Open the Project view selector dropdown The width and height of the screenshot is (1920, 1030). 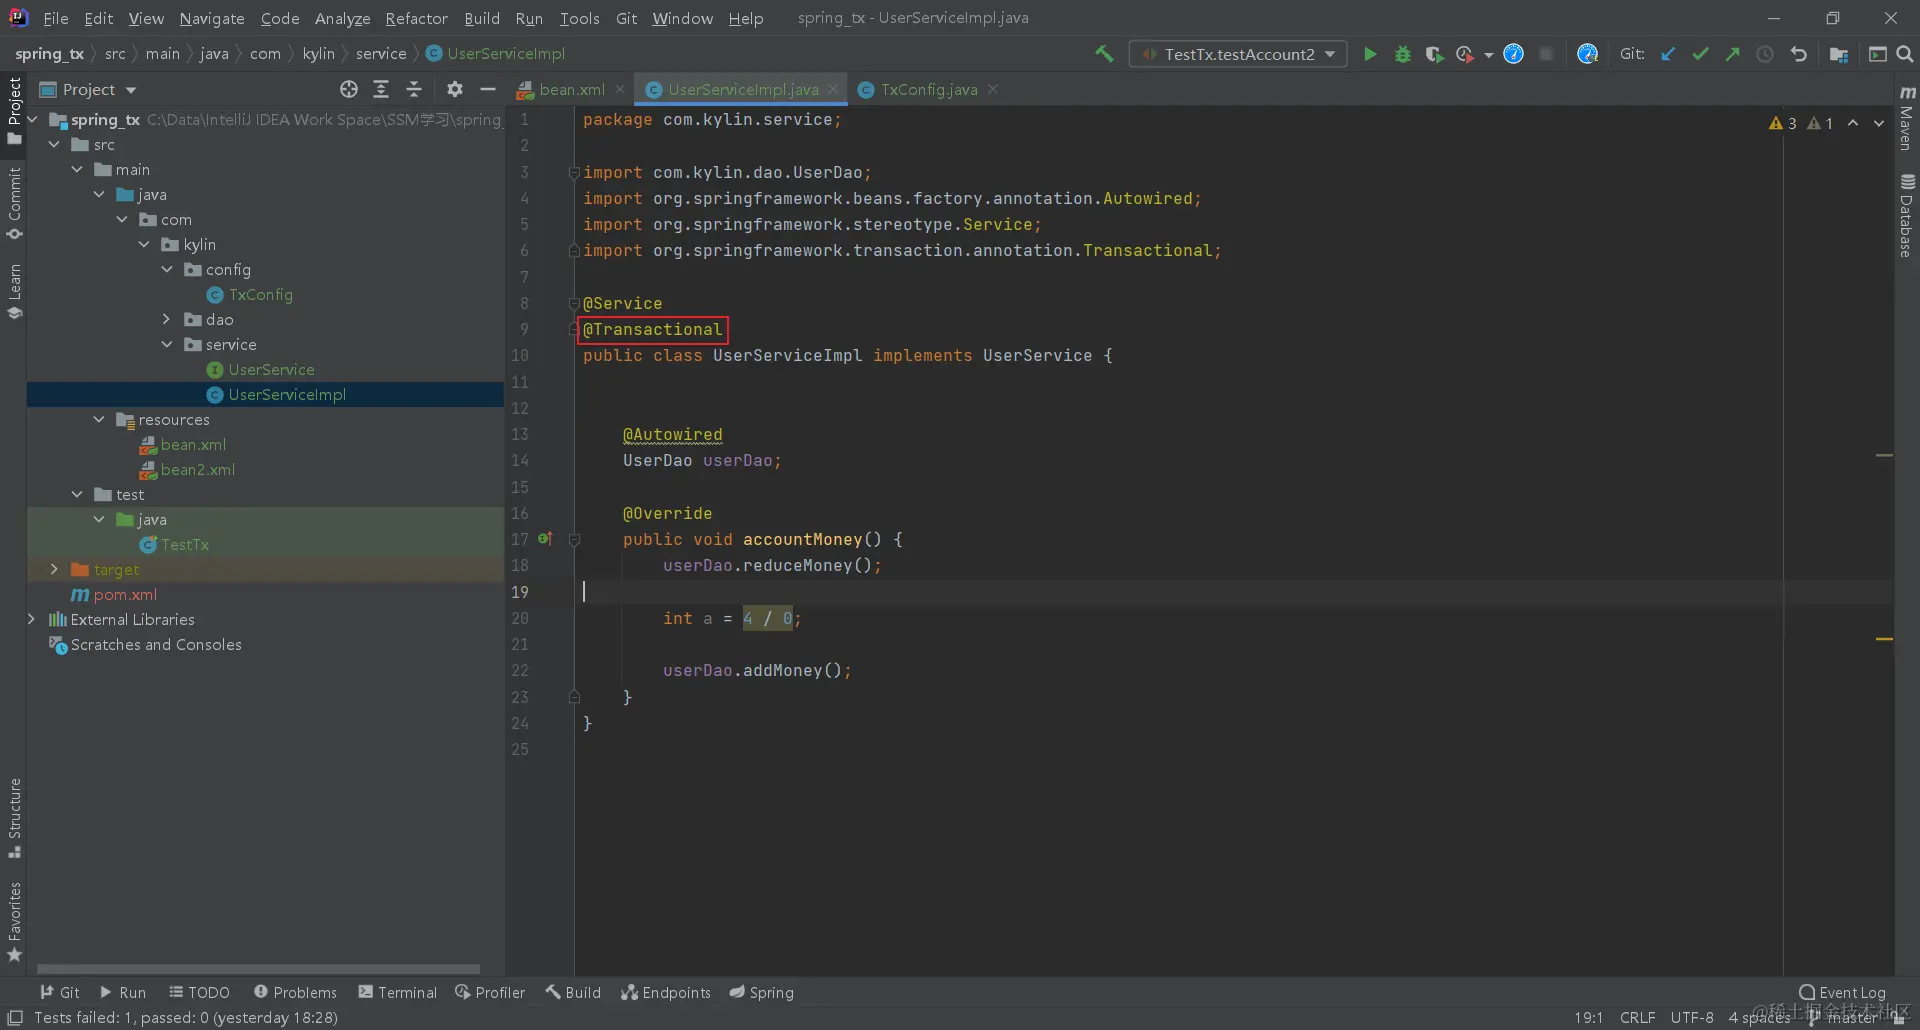coord(88,90)
